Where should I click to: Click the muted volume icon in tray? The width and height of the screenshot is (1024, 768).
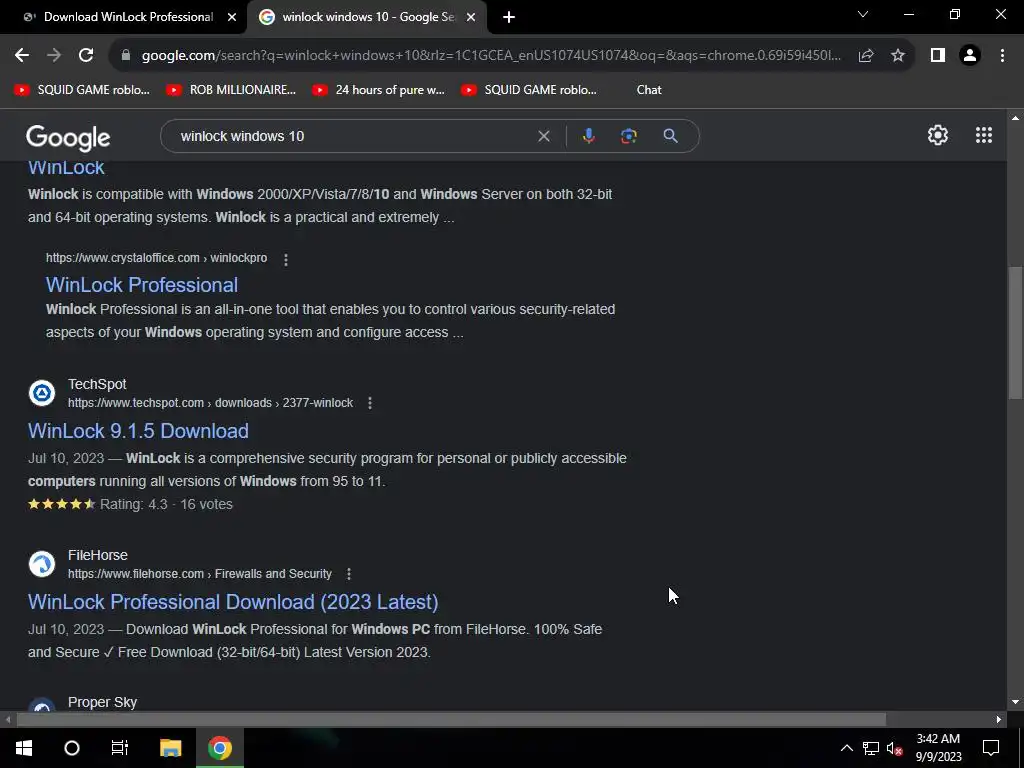click(895, 748)
